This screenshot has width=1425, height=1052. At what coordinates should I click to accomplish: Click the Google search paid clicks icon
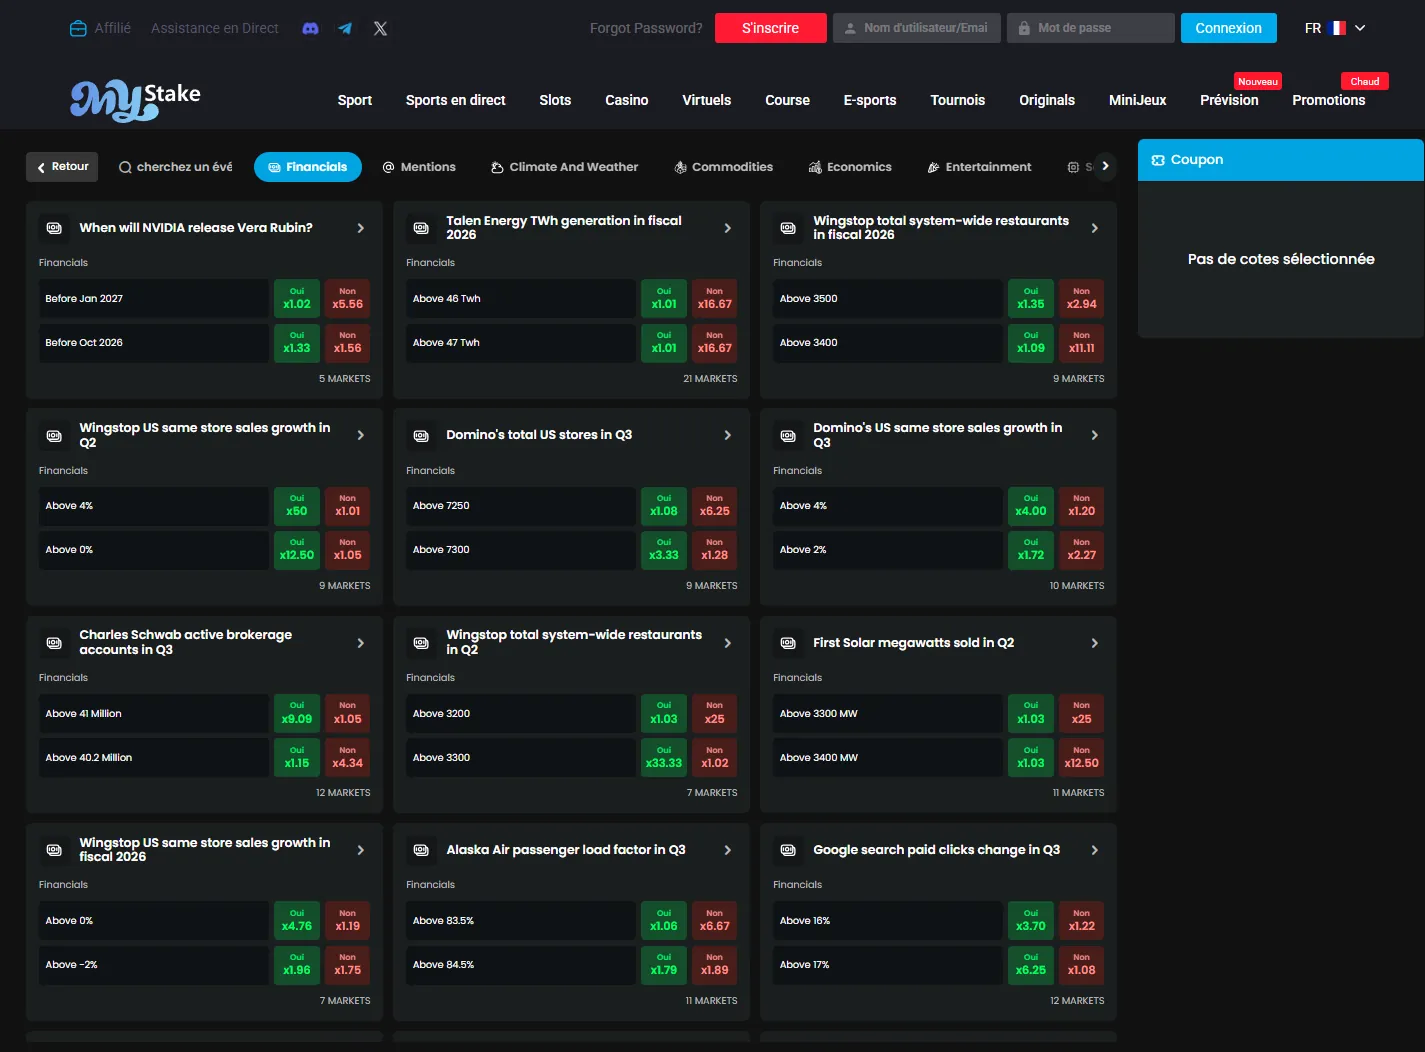788,850
